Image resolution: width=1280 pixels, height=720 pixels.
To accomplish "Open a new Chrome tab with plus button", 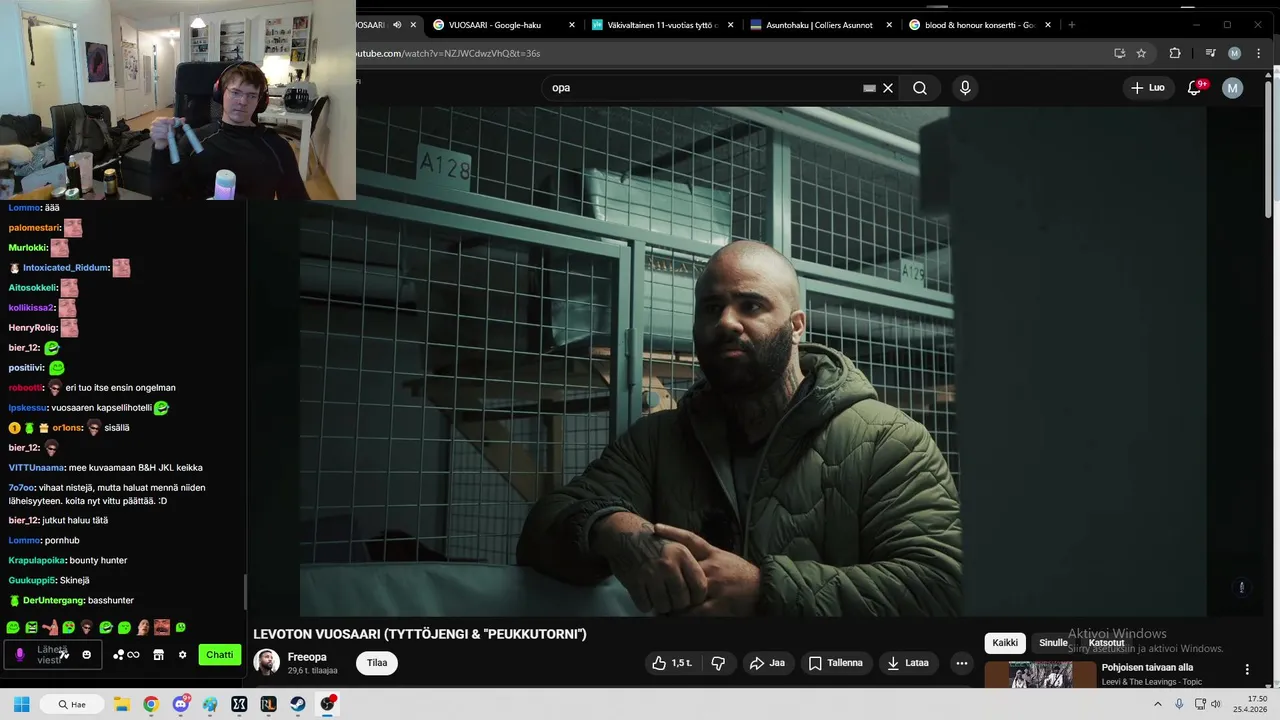I will click(1071, 24).
